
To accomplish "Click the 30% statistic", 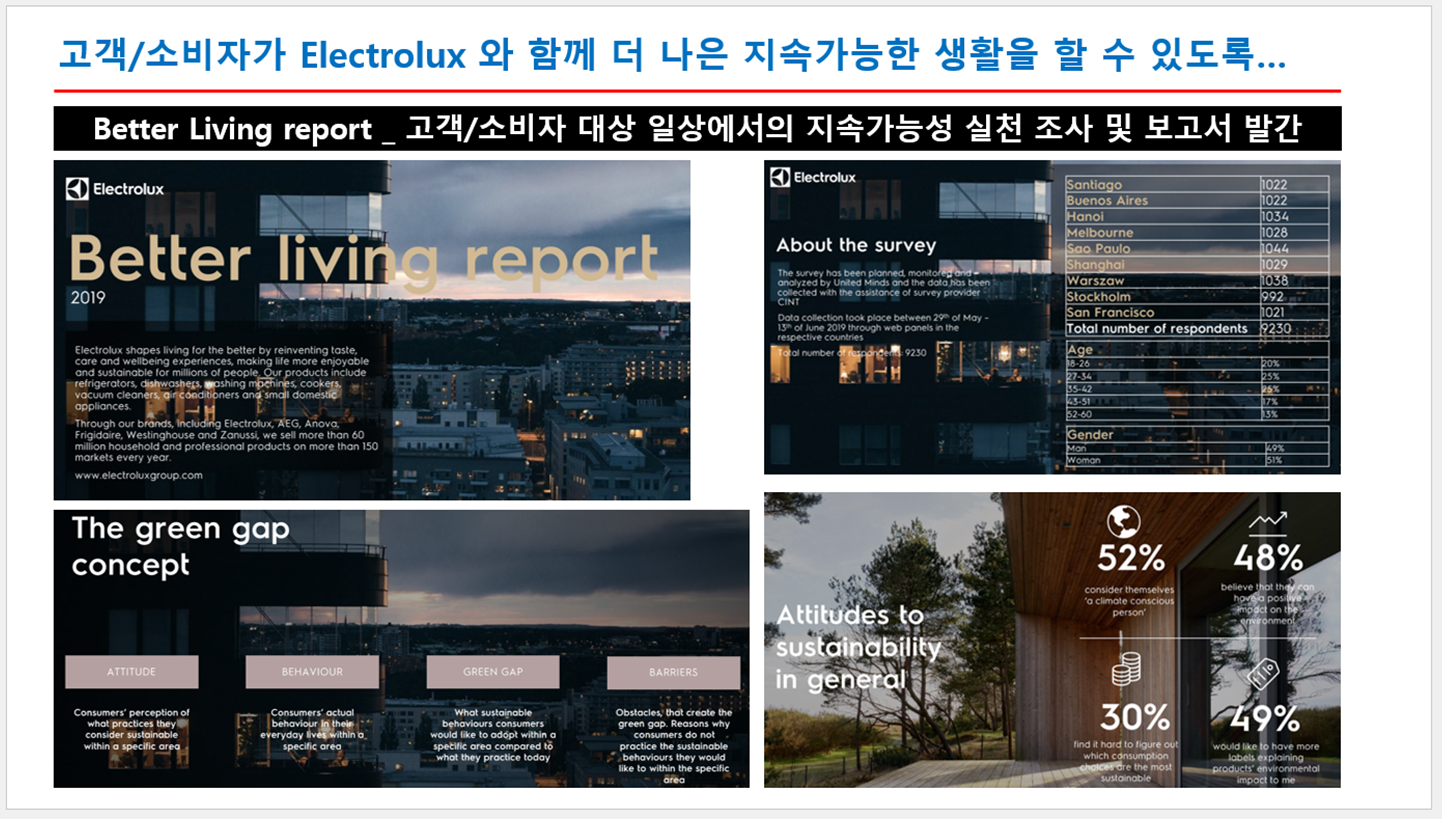I will [x=1135, y=717].
